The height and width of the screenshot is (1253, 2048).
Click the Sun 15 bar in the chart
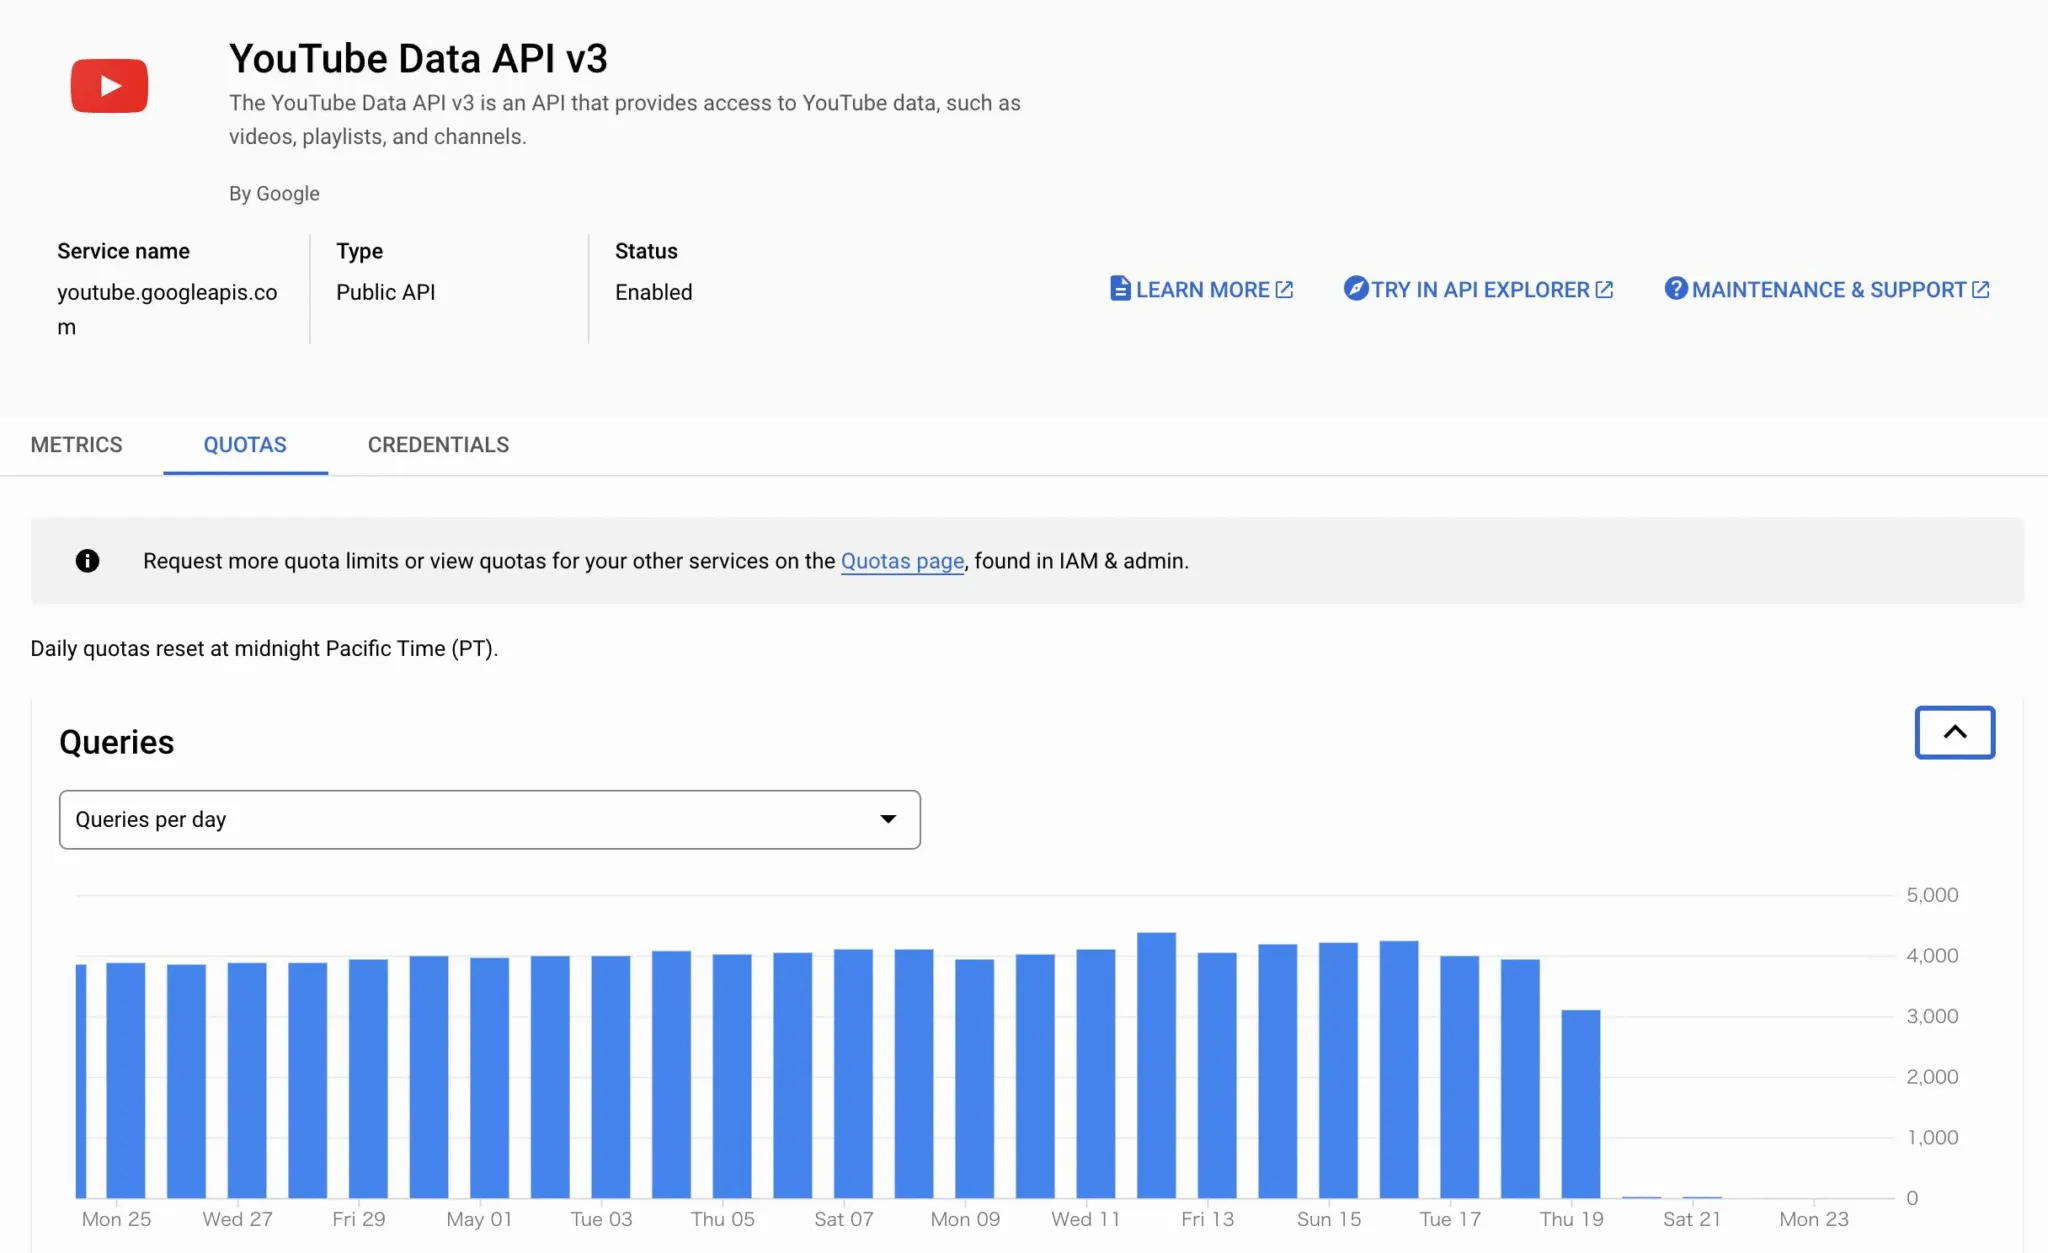click(1338, 1070)
